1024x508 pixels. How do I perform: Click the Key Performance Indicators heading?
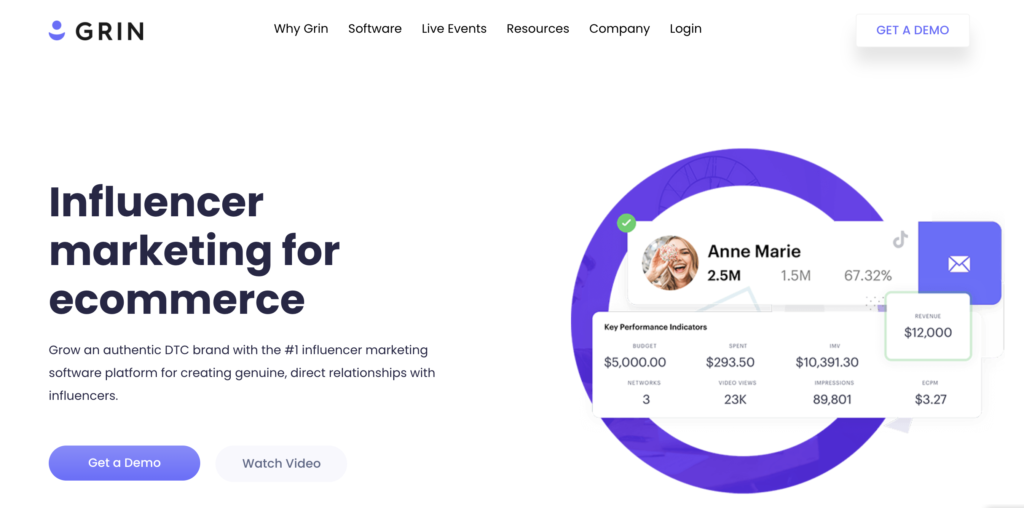pos(656,326)
